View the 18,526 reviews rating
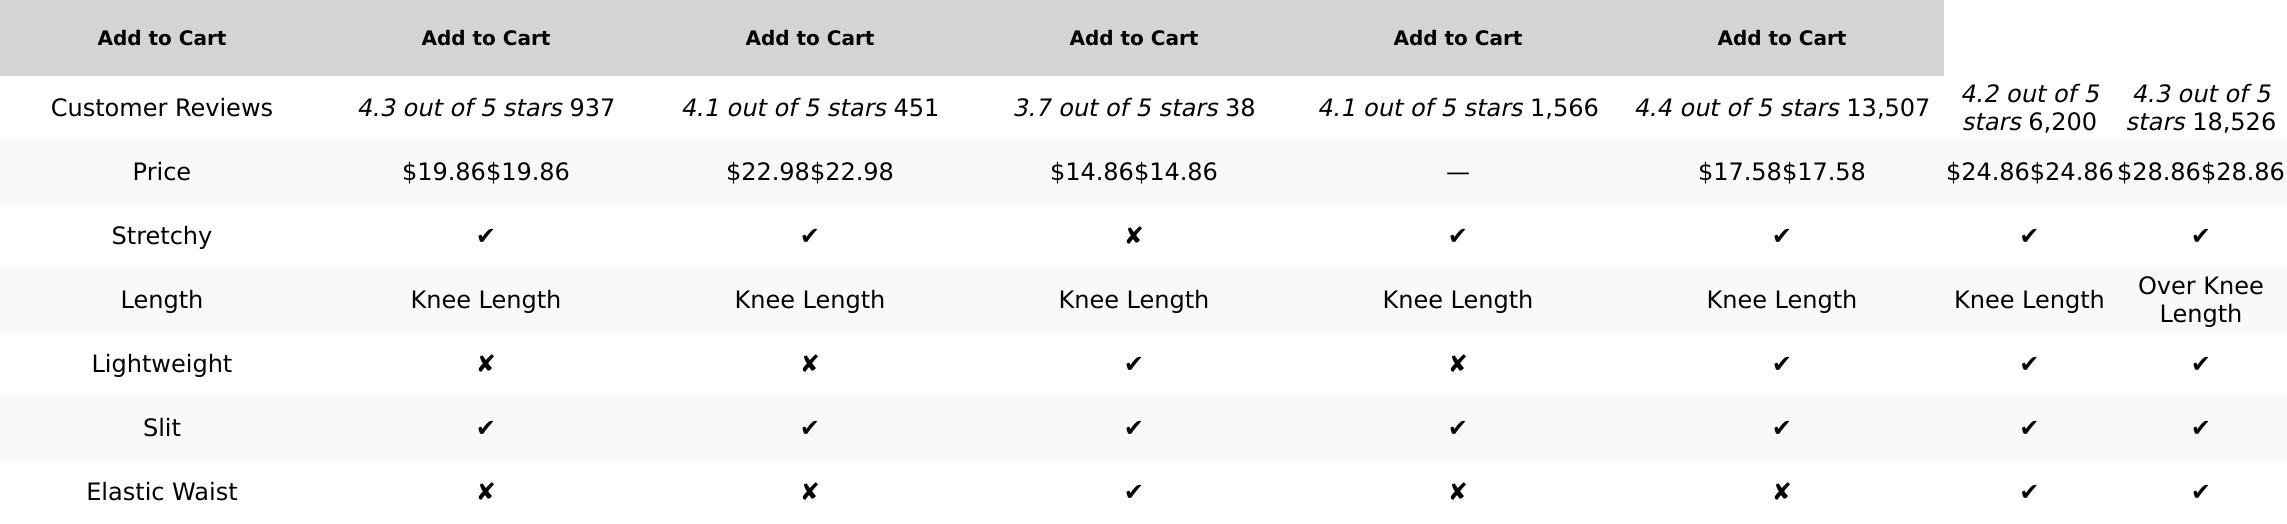The width and height of the screenshot is (2287, 524). pyautogui.click(x=2200, y=108)
